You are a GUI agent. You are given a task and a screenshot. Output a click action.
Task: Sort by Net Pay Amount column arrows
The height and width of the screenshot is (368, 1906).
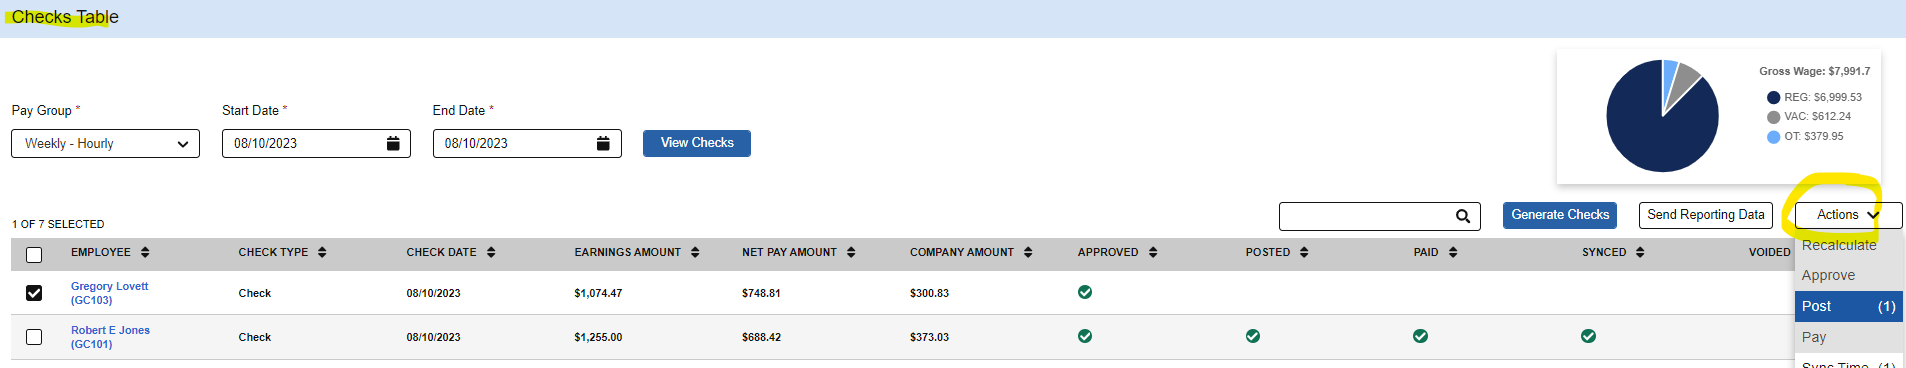851,253
